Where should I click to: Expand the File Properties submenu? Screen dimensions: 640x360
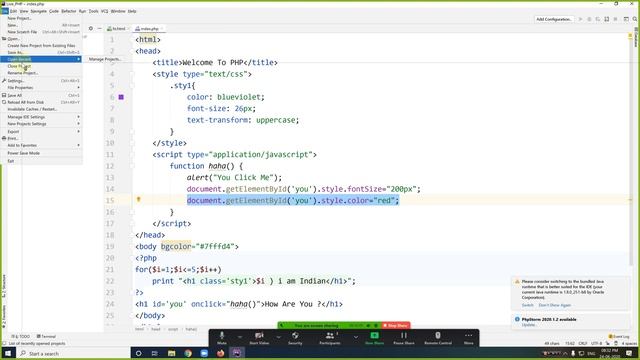point(41,87)
